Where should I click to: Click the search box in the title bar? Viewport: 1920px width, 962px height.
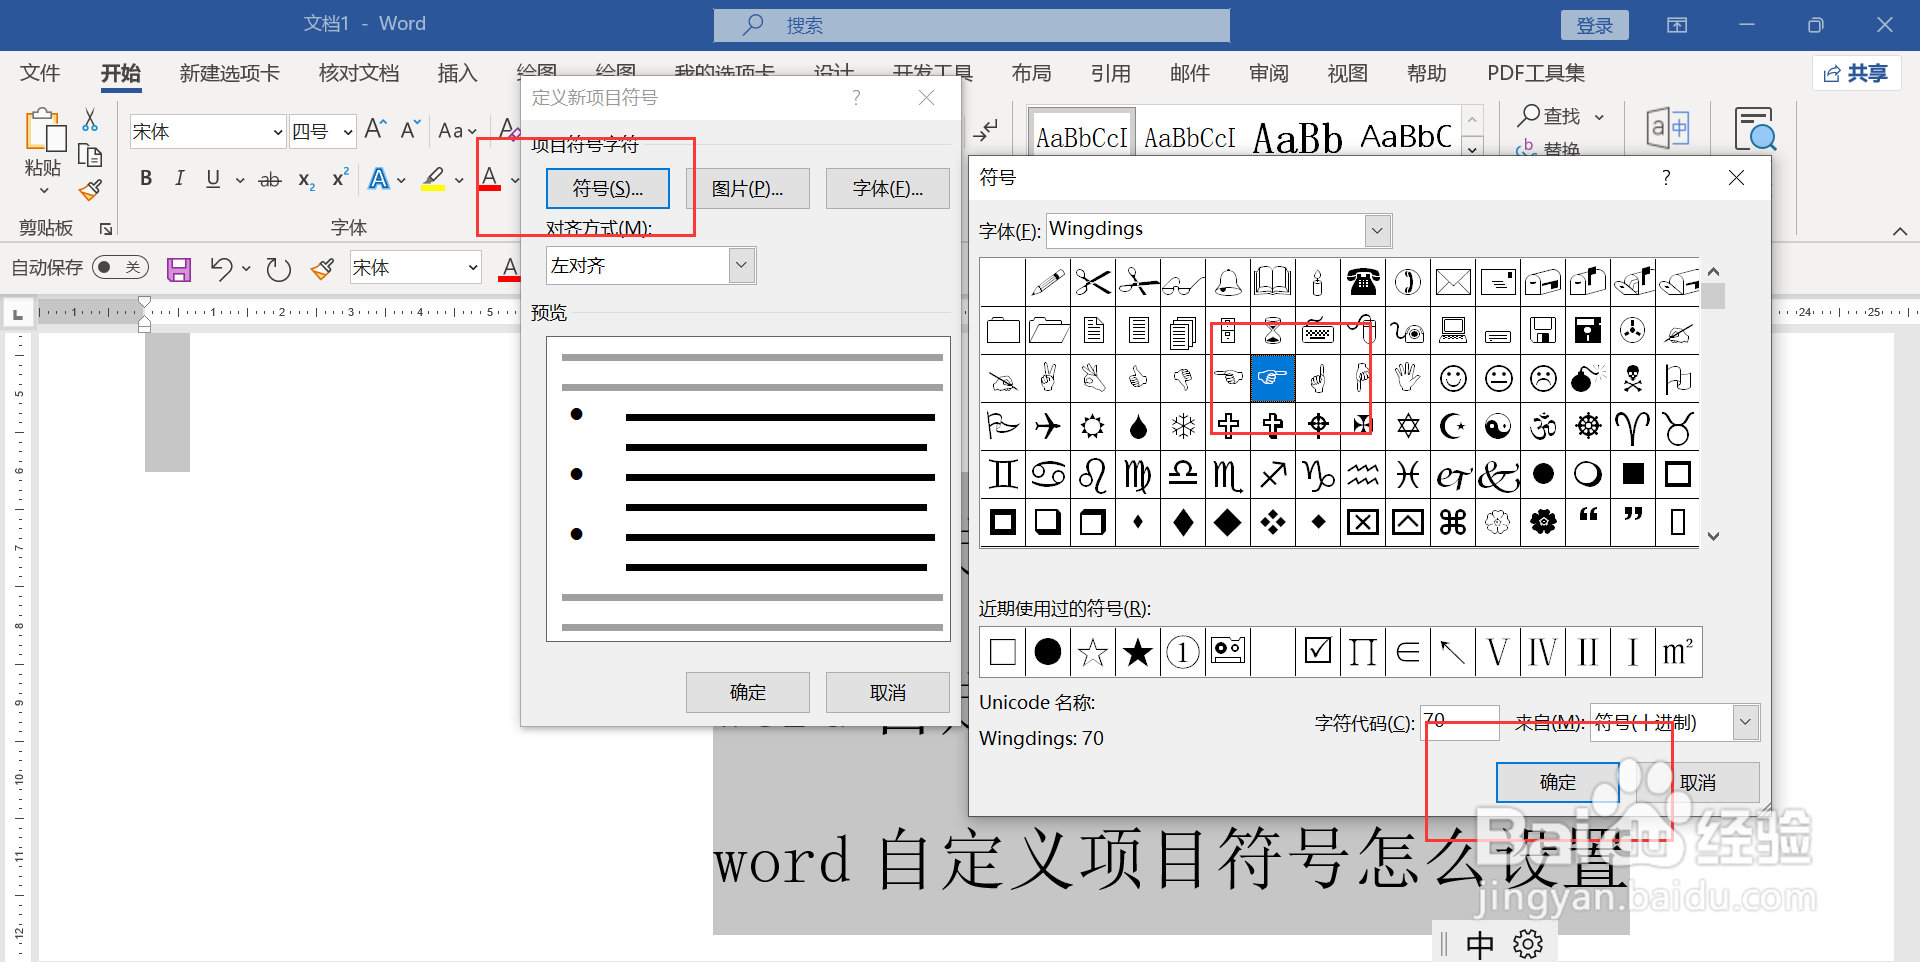pyautogui.click(x=971, y=25)
